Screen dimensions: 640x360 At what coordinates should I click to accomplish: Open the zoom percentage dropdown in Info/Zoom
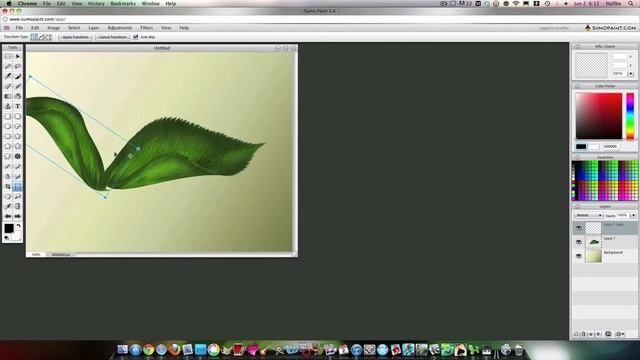click(631, 74)
